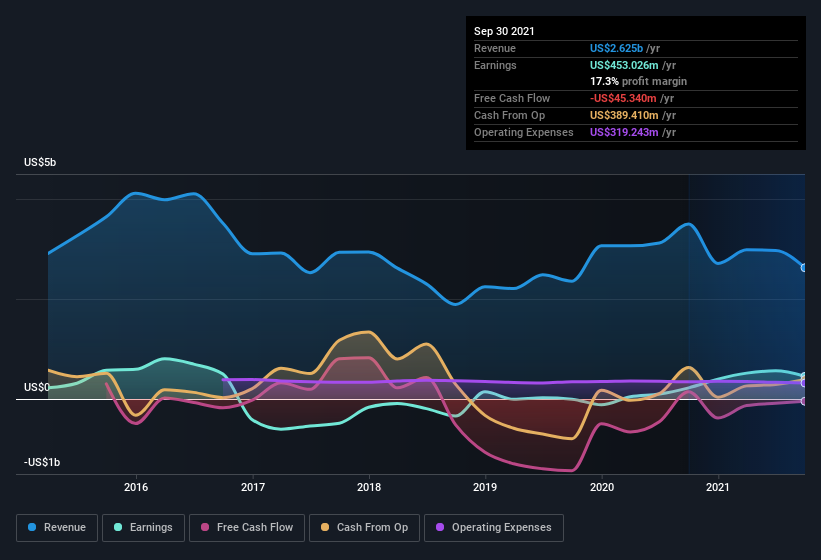The height and width of the screenshot is (560, 821).
Task: Click the 2018 x-axis label
Action: pos(369,487)
